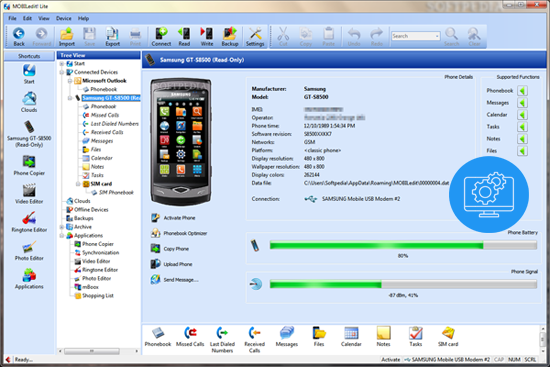The width and height of the screenshot is (550, 367).
Task: Launch Video Editor shortcut
Action: coord(29,194)
